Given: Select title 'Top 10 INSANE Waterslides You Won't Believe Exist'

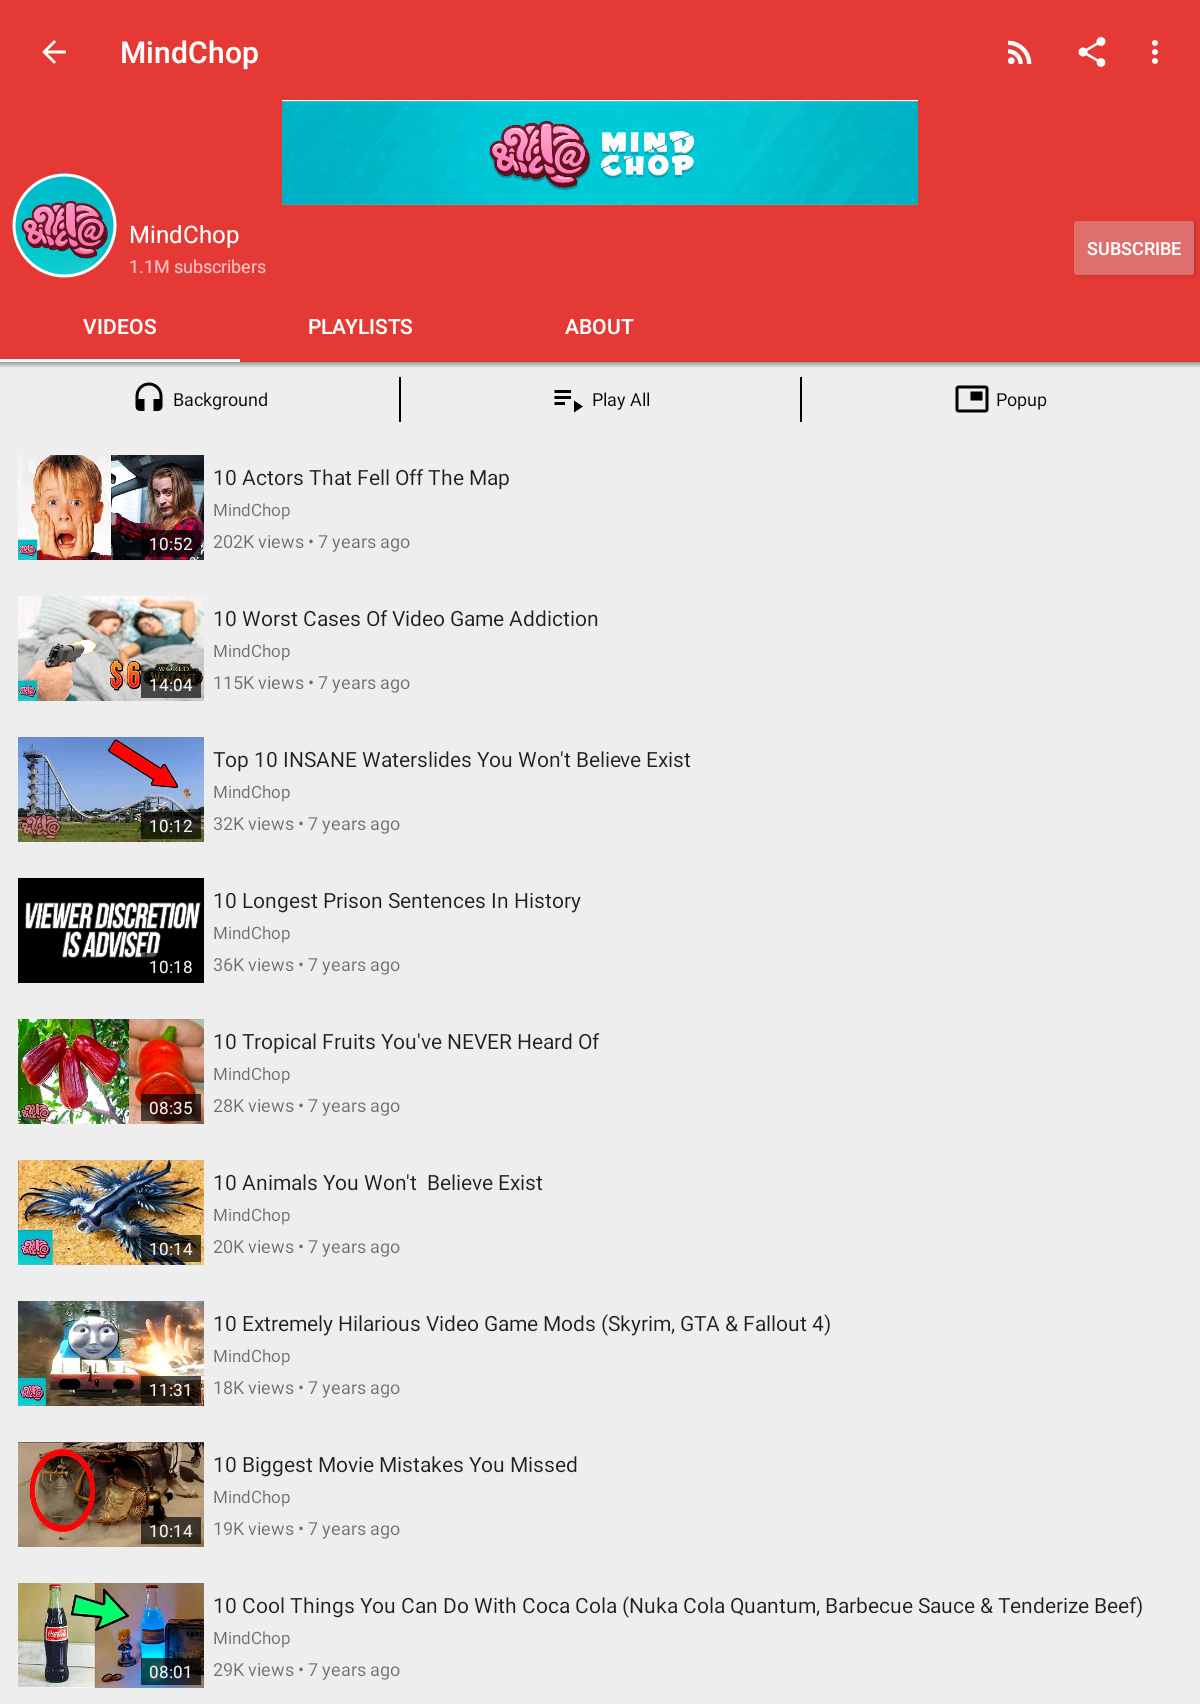Looking at the screenshot, I should click(x=452, y=760).
